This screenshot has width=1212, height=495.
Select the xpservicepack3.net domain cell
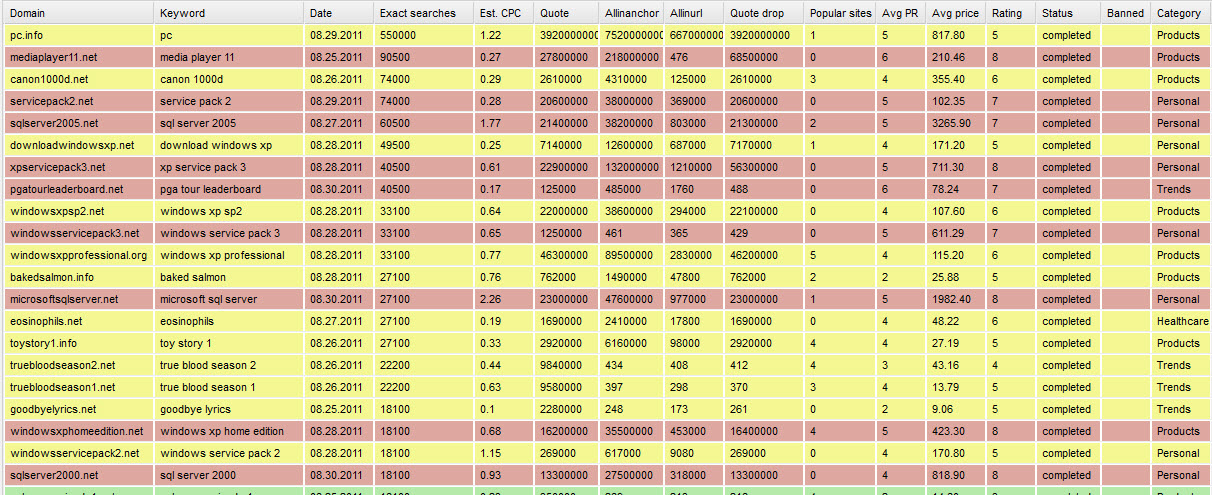click(x=78, y=167)
